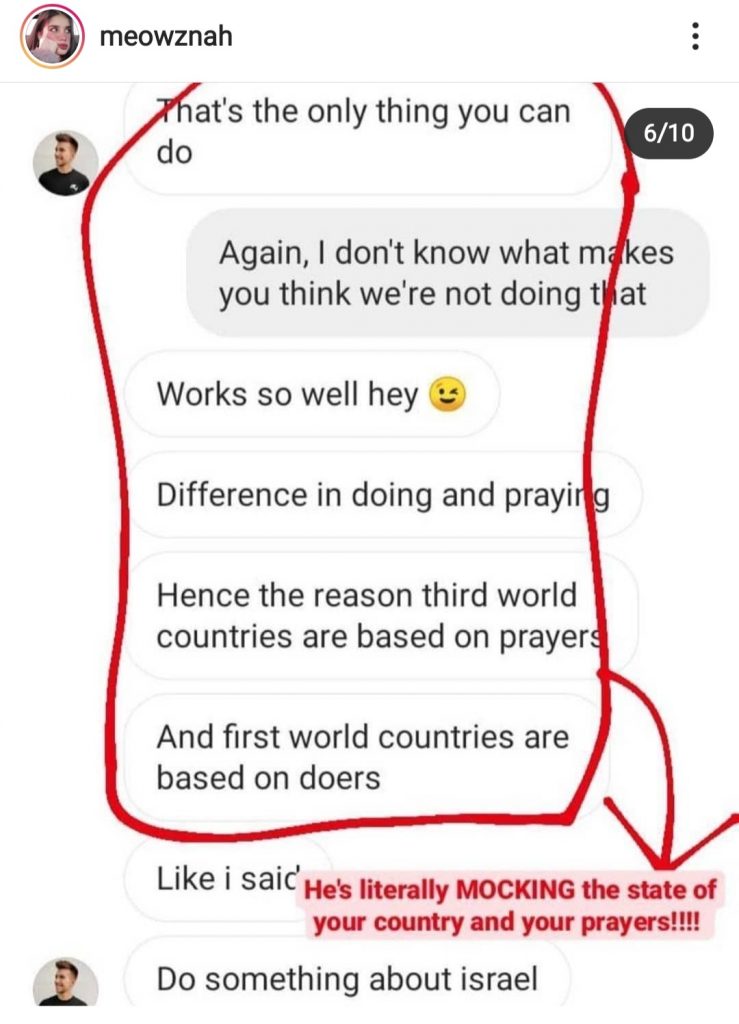Image resolution: width=739 pixels, height=1024 pixels.
Task: Tap the "And first world countries" message bubble
Action: (367, 758)
